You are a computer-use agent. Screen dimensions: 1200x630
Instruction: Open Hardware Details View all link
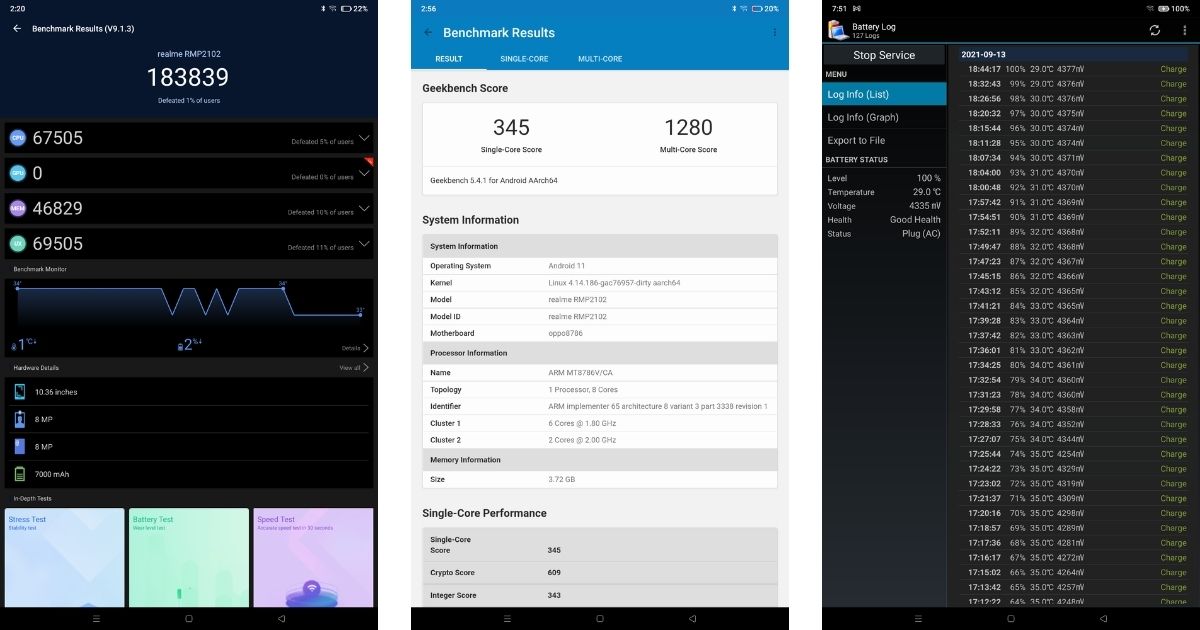(353, 368)
